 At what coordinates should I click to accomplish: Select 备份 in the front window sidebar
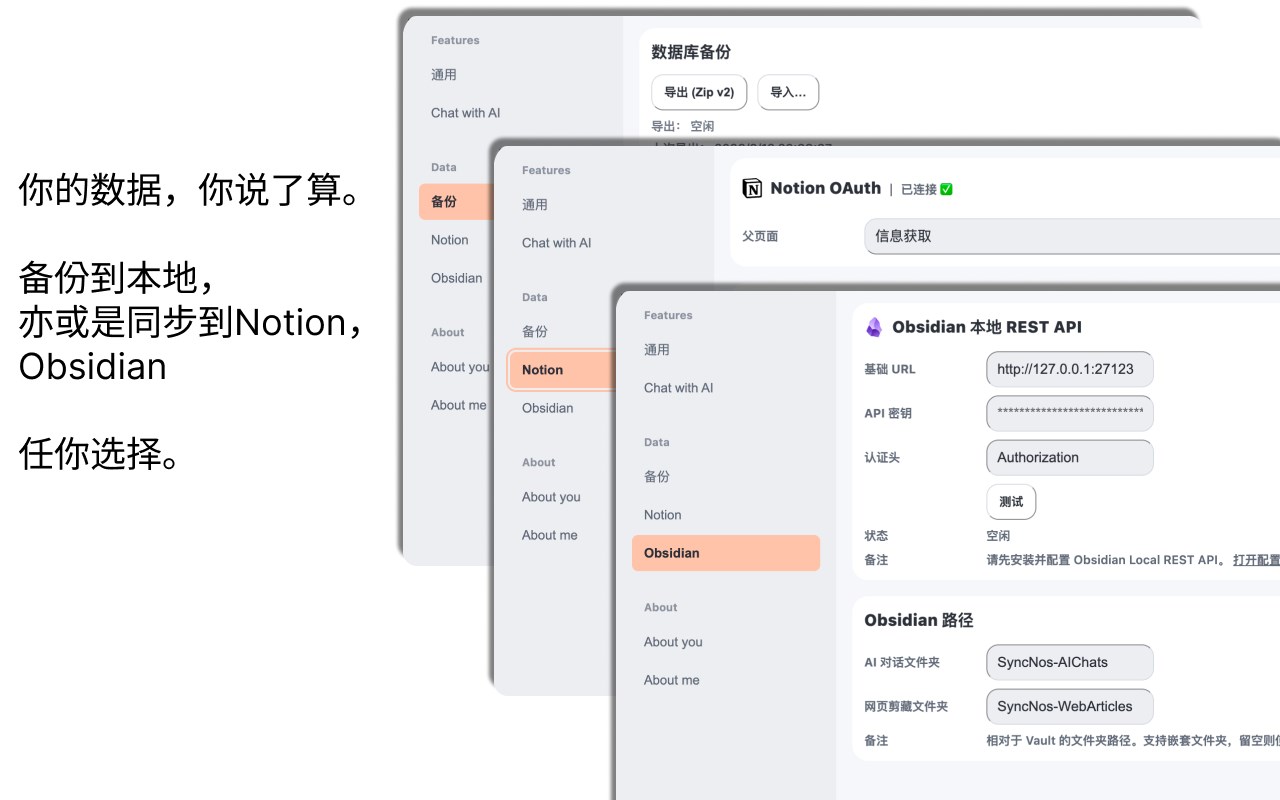[657, 477]
